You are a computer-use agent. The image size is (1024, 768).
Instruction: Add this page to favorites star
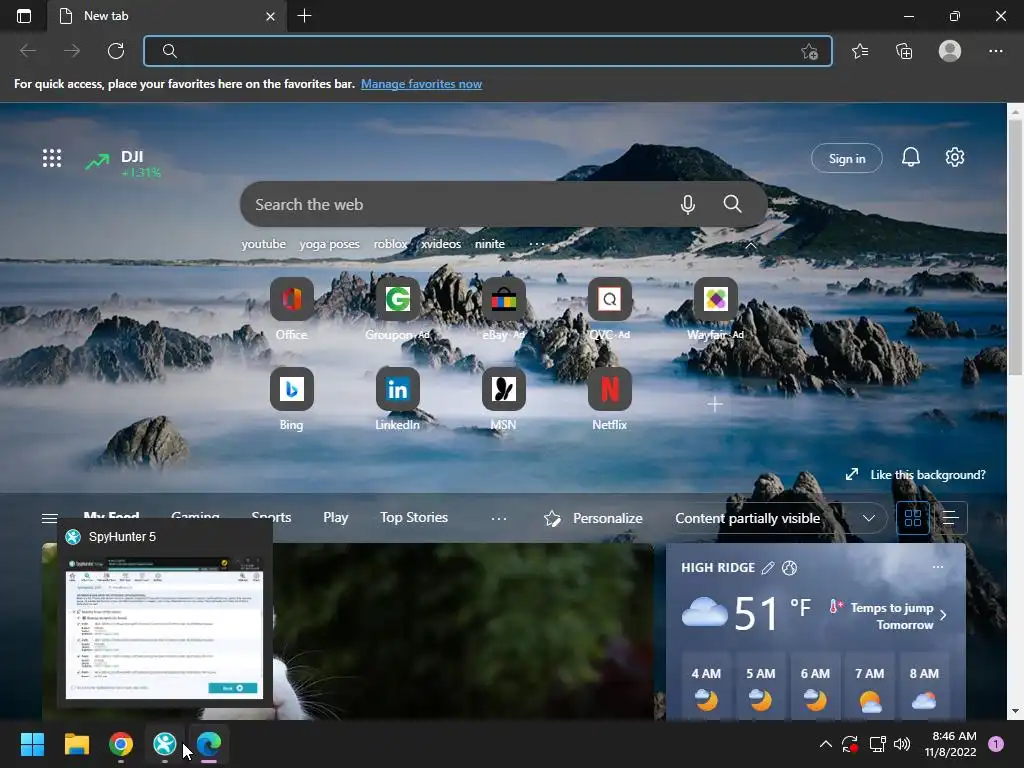[x=809, y=52]
